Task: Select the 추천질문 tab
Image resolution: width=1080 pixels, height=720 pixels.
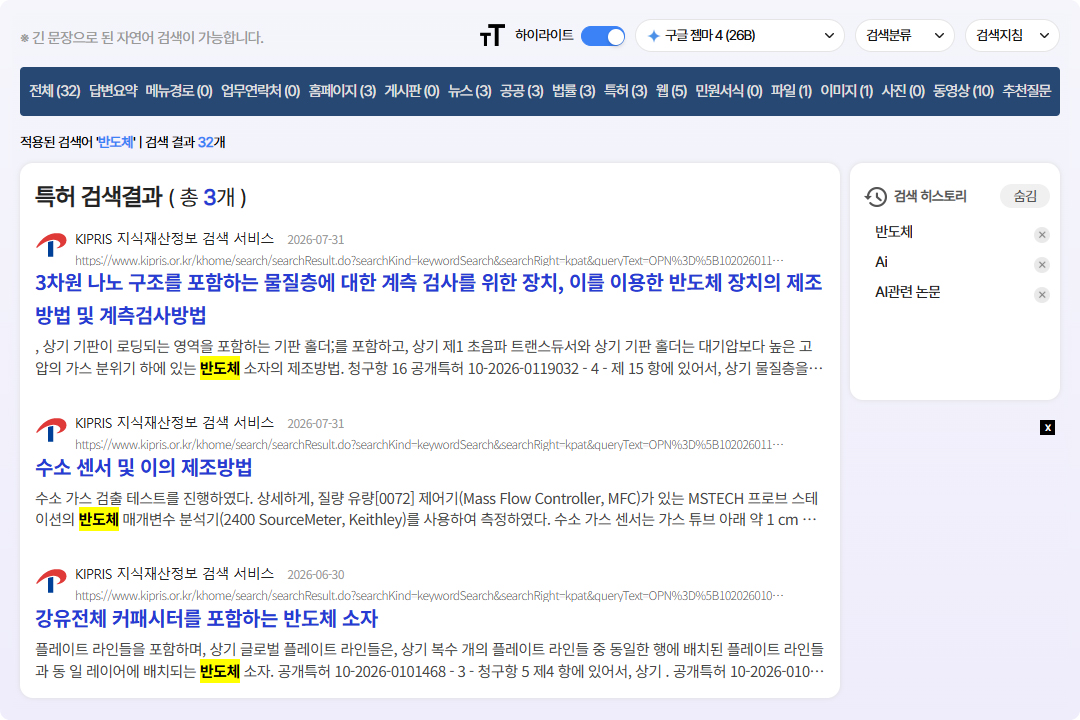Action: pyautogui.click(x=1027, y=91)
